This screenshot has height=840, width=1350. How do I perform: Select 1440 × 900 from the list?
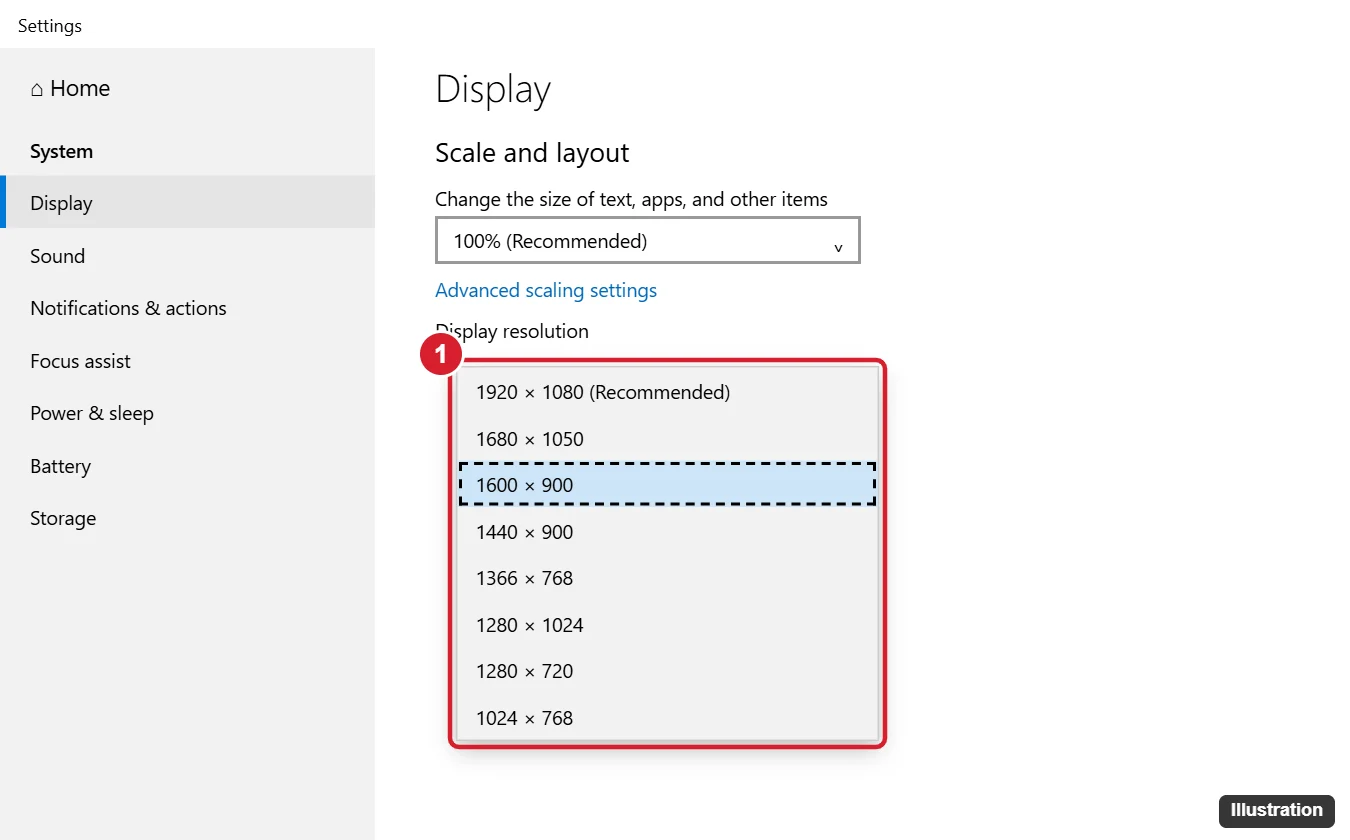pos(667,532)
